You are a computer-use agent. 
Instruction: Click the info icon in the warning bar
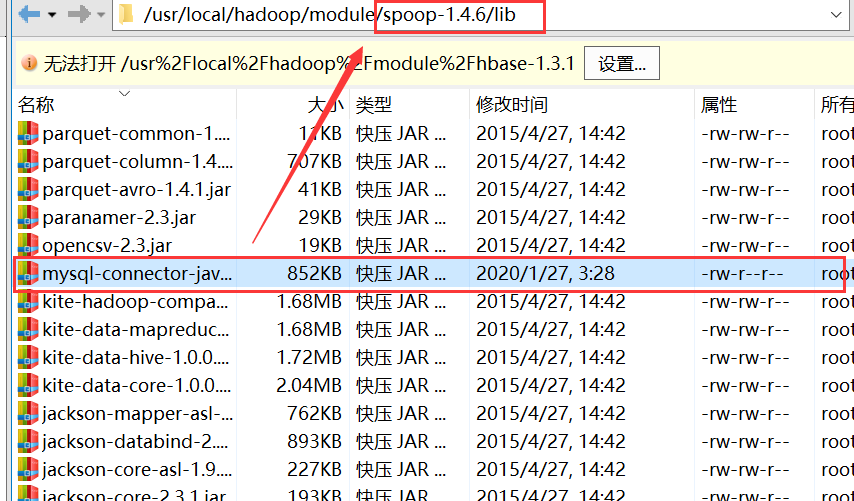coord(29,63)
